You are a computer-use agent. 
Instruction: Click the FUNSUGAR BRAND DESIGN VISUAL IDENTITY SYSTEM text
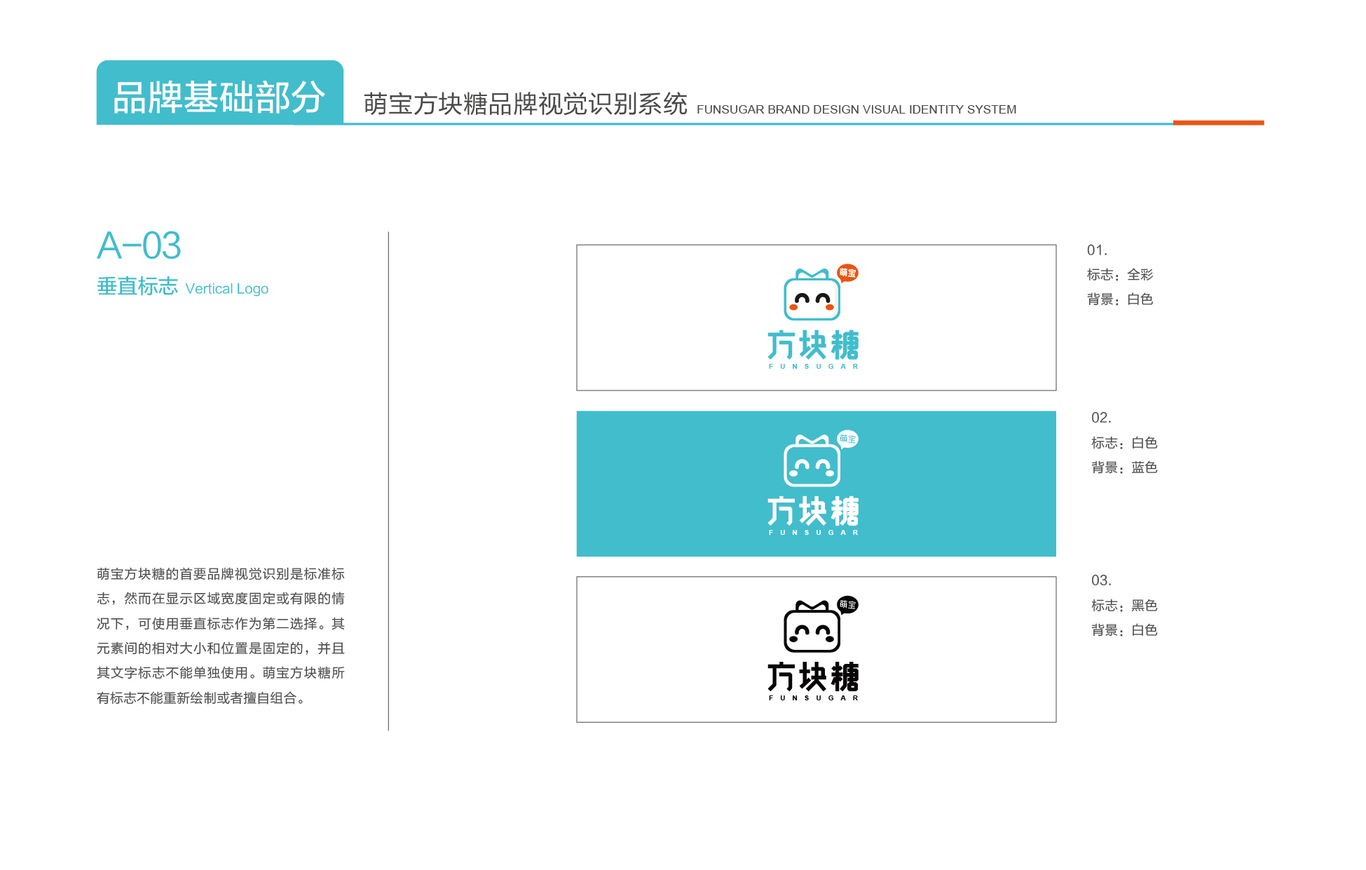(x=856, y=110)
